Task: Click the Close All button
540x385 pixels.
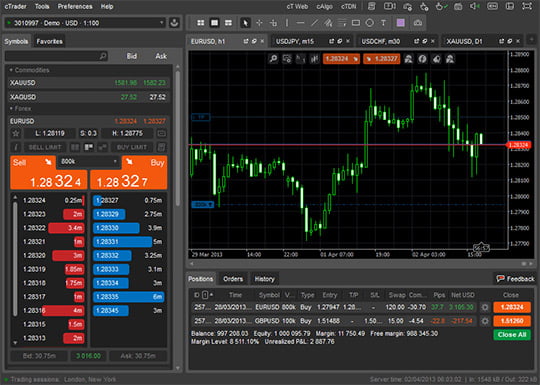Action: tap(512, 334)
